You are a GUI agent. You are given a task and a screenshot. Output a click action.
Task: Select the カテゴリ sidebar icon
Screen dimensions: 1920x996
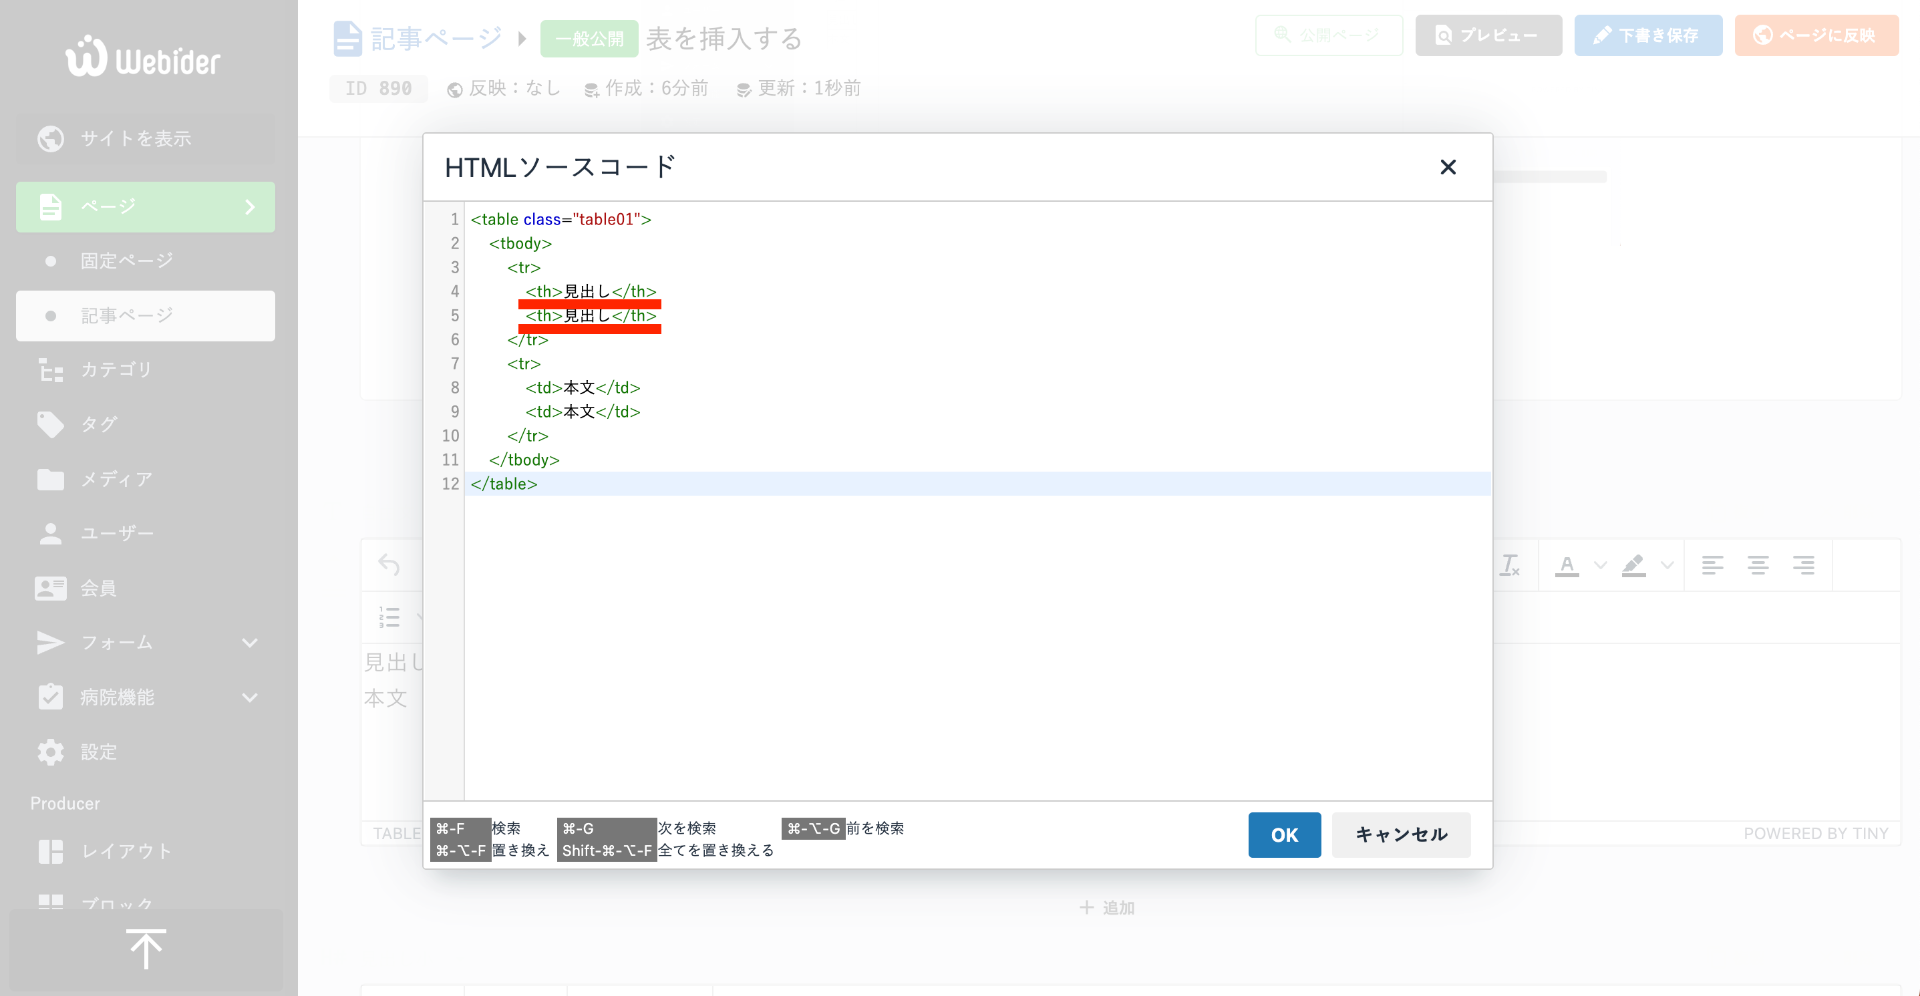tap(51, 369)
